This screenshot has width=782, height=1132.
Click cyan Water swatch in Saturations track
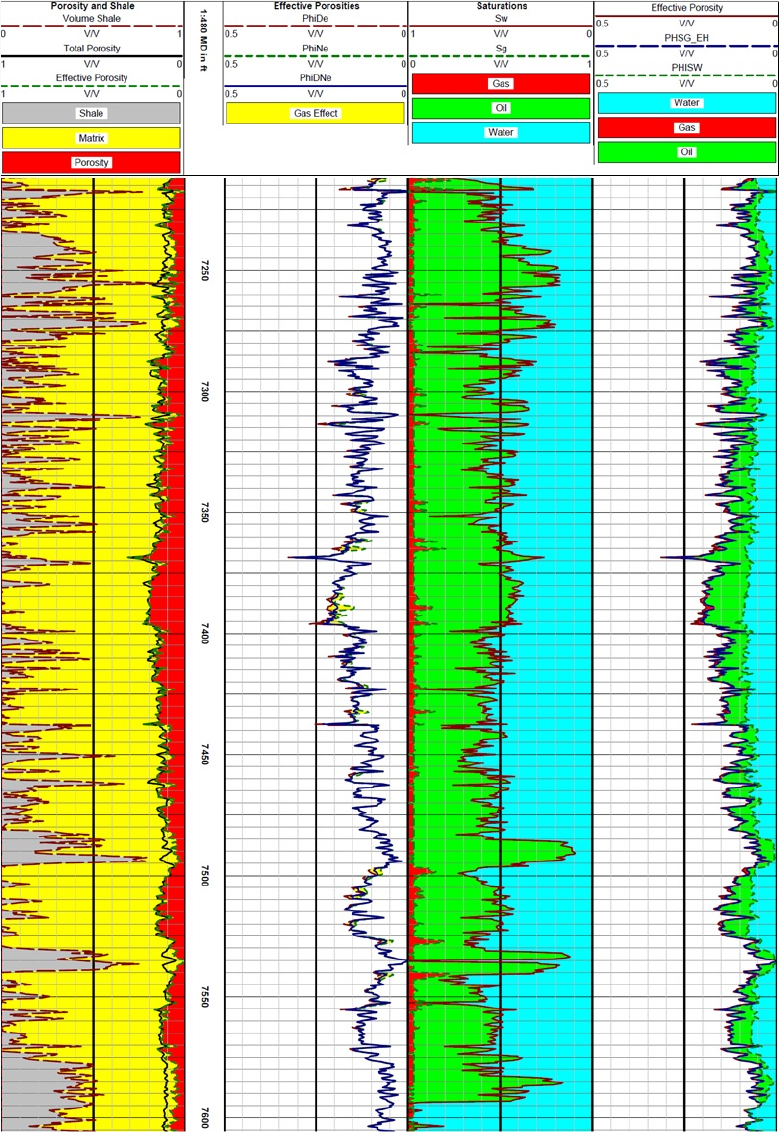coord(501,132)
